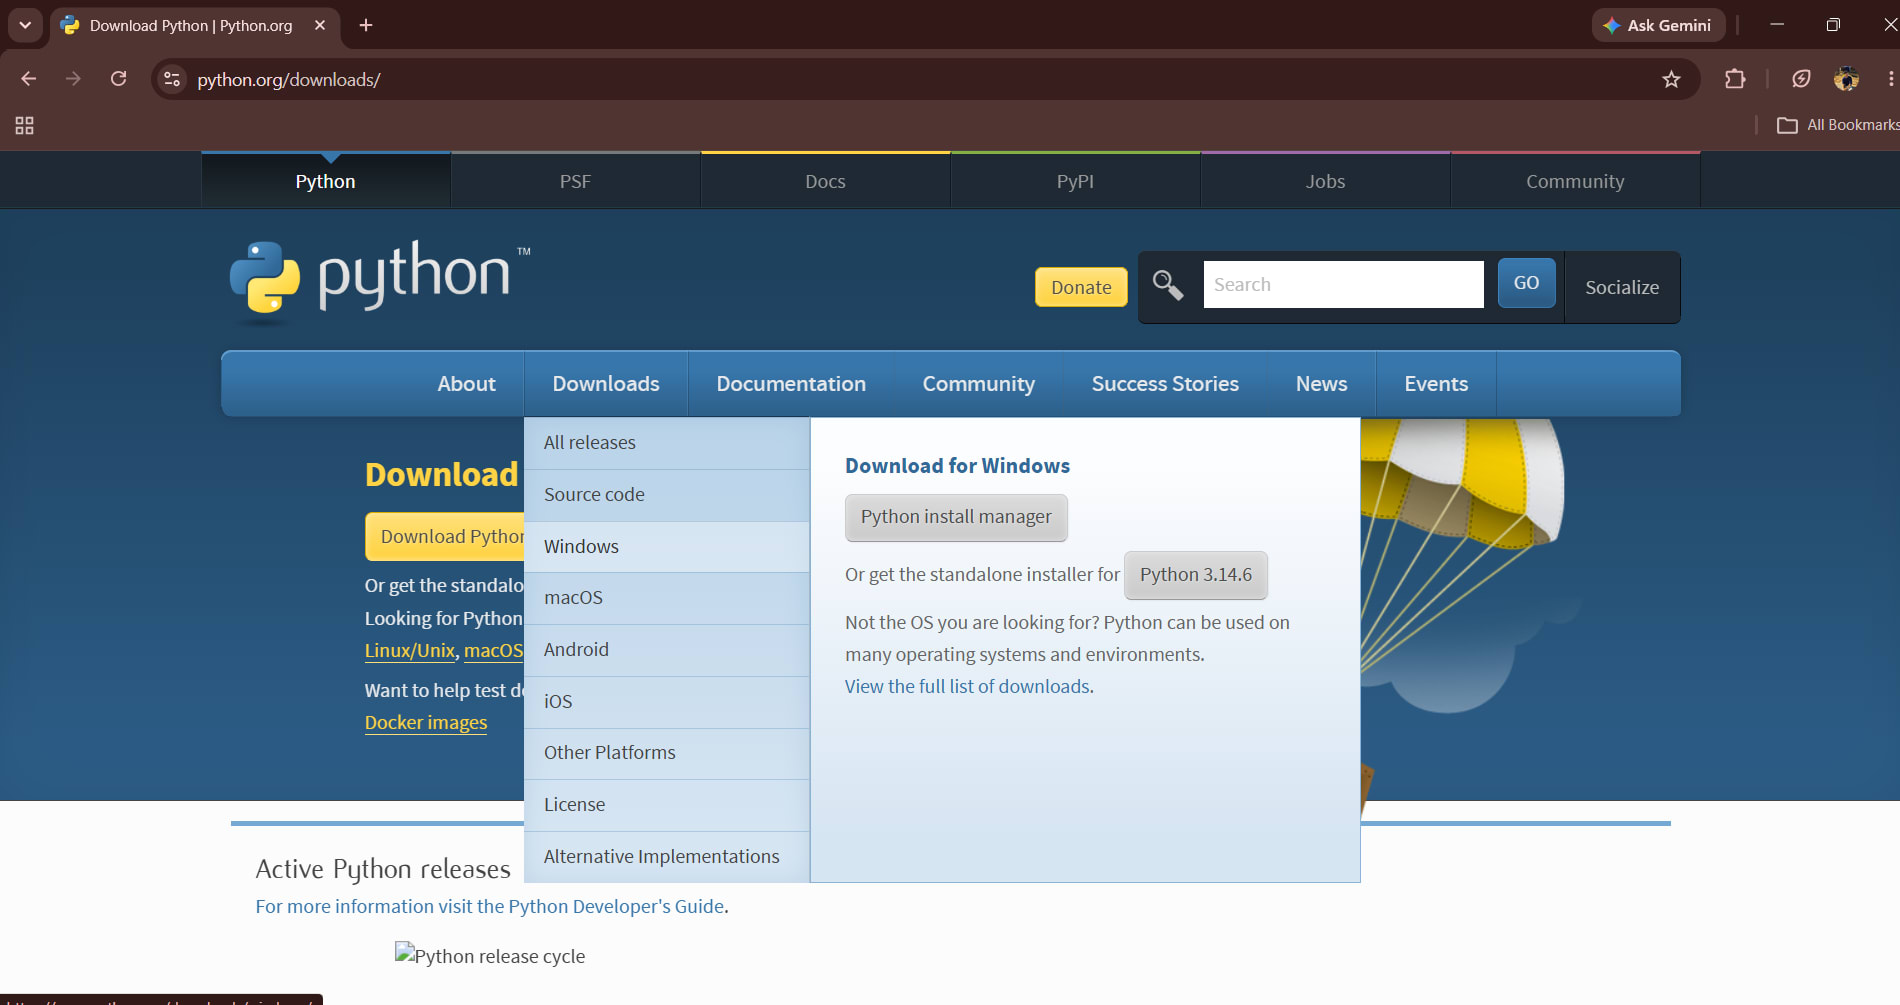Choose License from Downloads menu
1900x1005 pixels.
(x=667, y=805)
